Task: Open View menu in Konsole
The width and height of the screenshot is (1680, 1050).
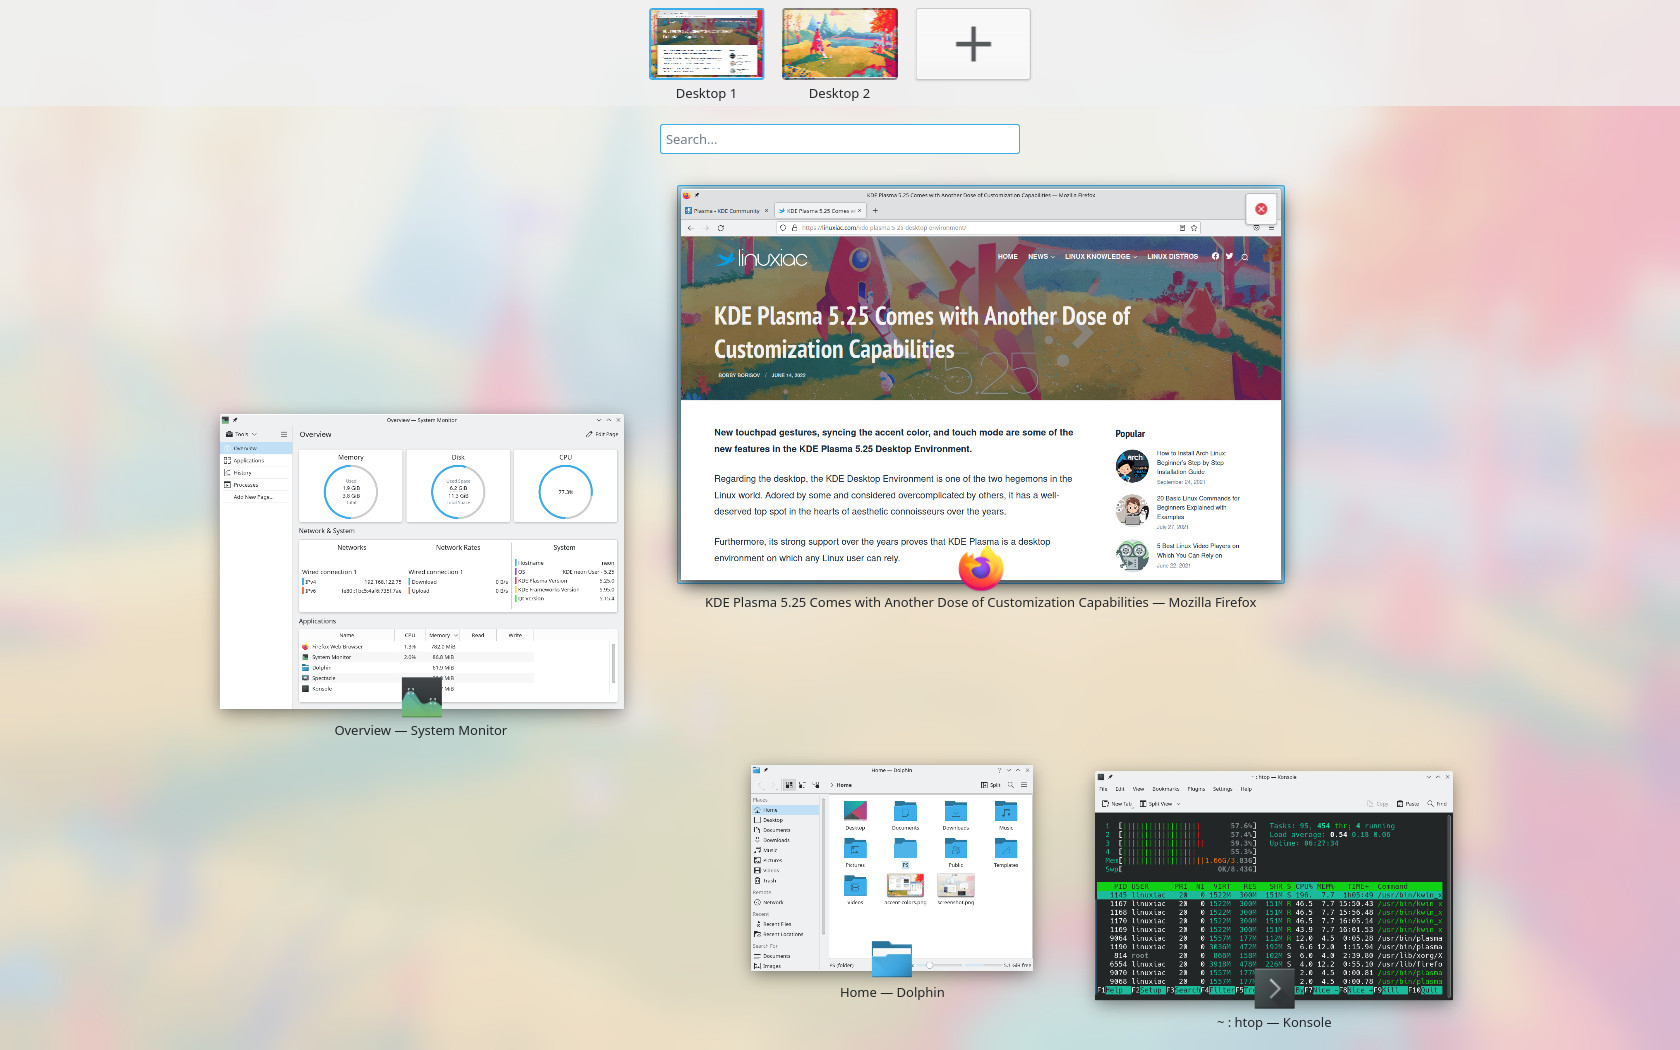Action: point(1138,789)
